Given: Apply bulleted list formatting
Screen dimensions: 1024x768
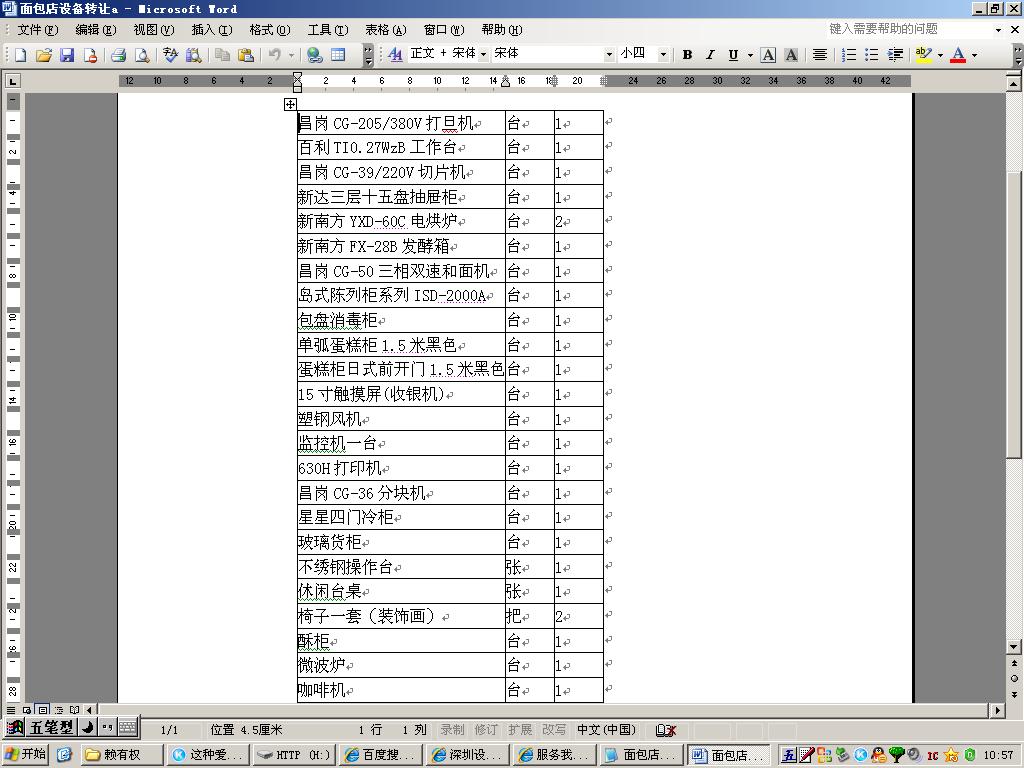Looking at the screenshot, I should coord(871,55).
